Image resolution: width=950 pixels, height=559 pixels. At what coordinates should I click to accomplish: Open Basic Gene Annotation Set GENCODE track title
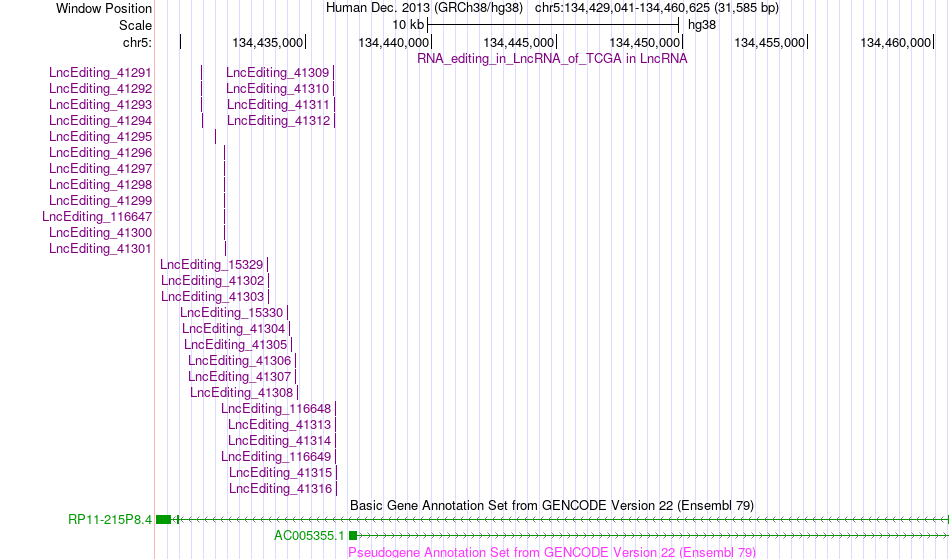552,505
